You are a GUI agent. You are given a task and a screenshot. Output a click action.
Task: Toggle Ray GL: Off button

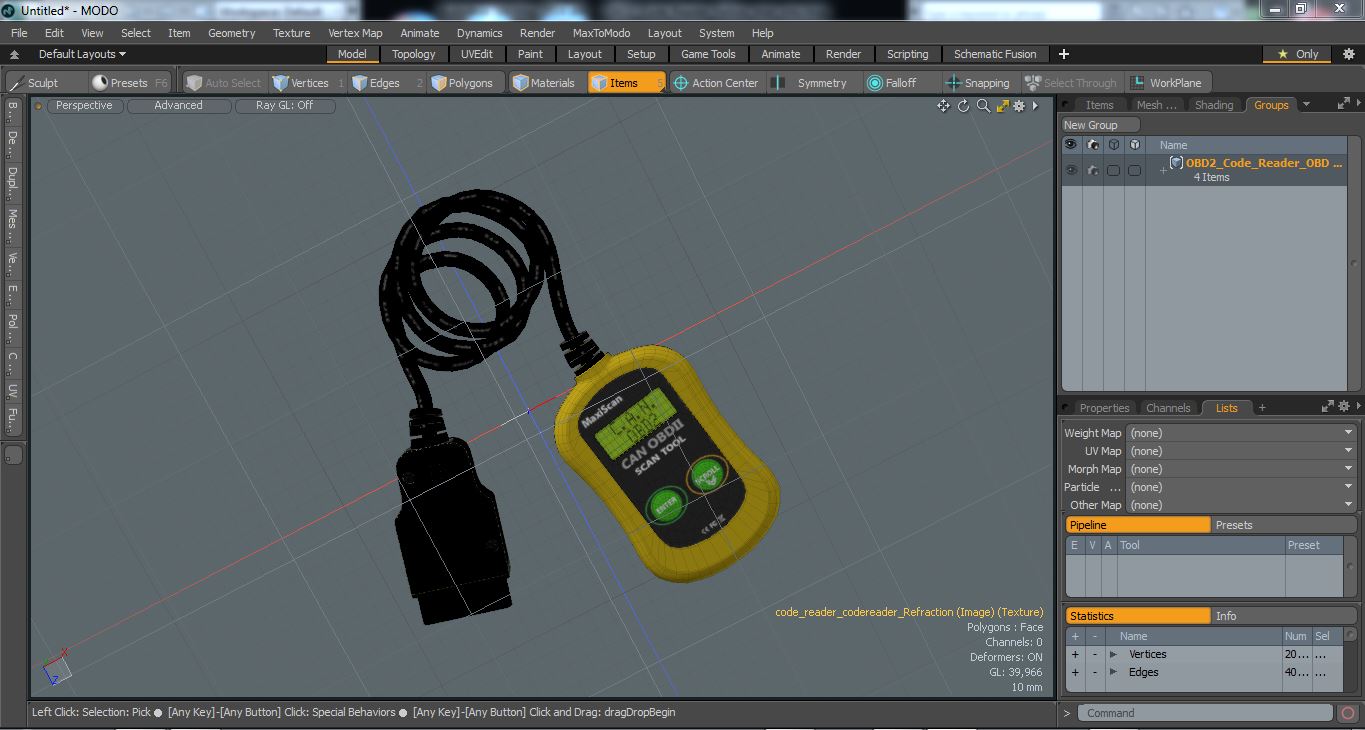[x=285, y=105]
